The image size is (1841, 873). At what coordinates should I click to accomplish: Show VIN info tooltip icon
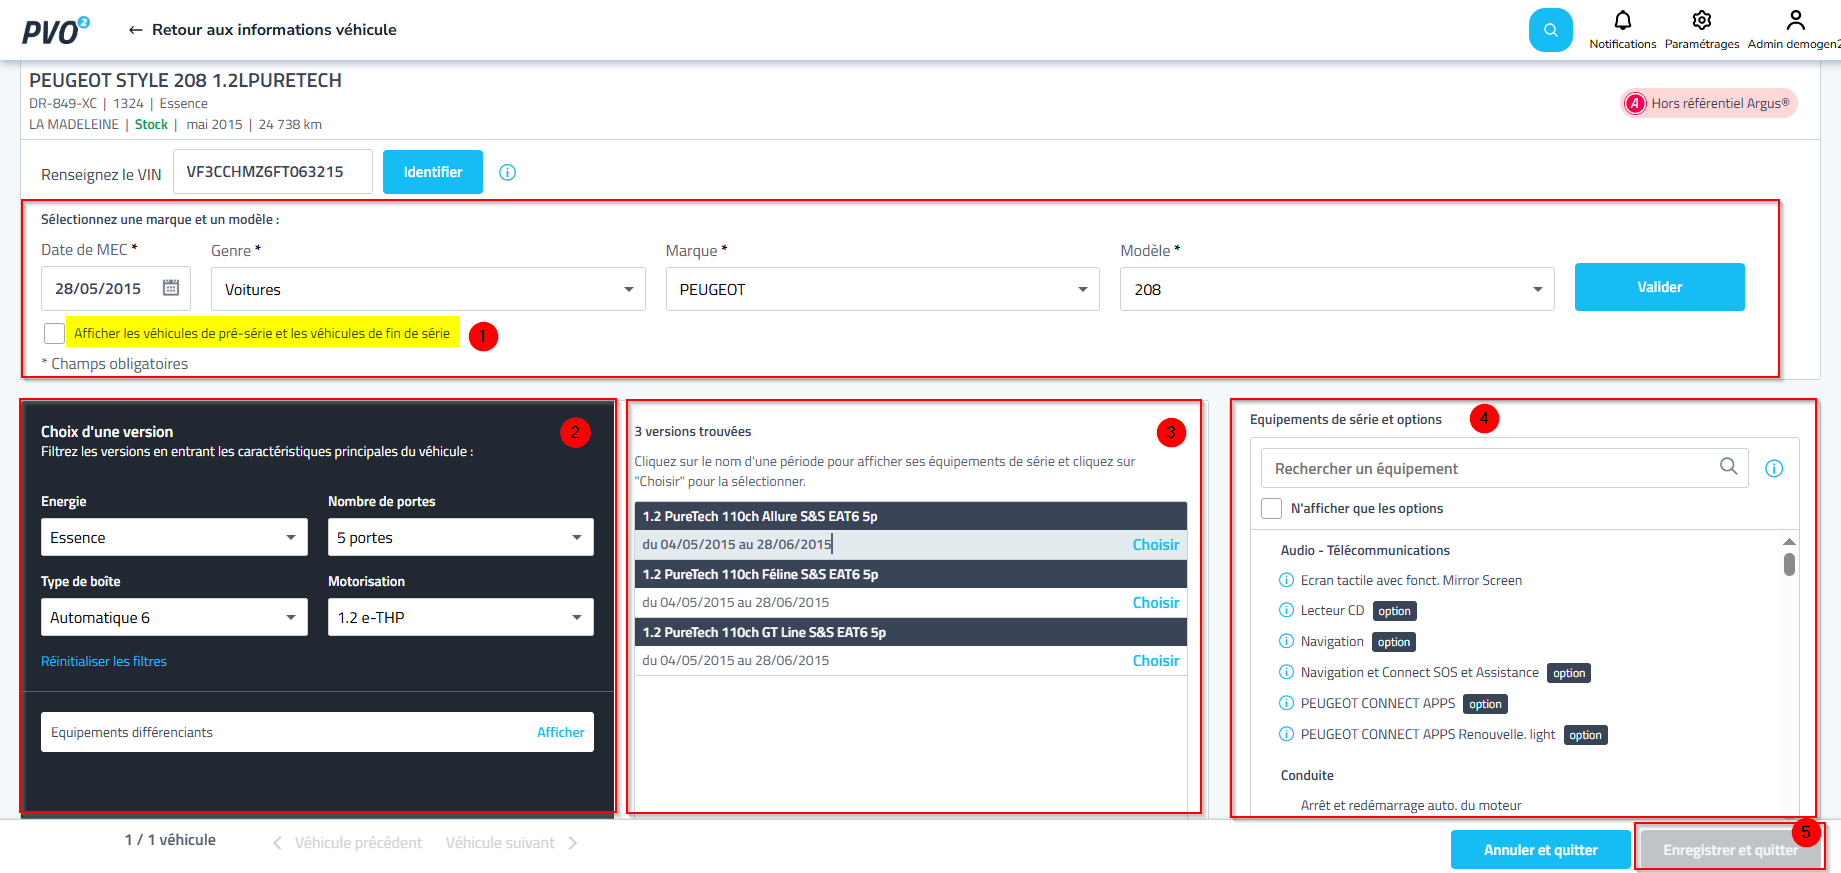tap(507, 172)
